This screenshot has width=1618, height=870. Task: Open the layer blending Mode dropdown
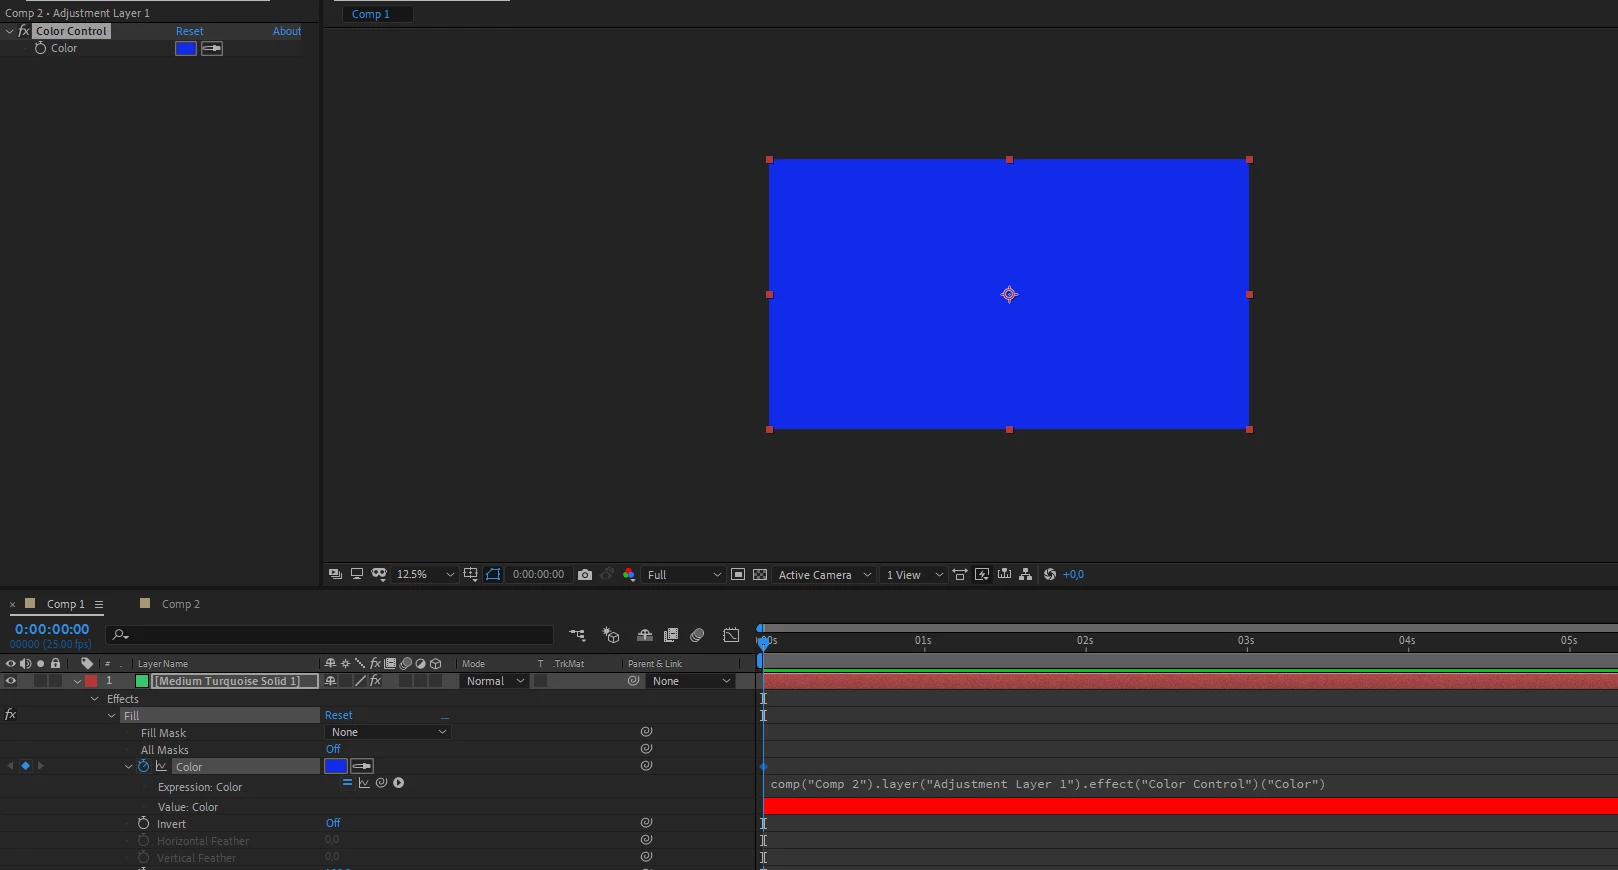point(495,681)
